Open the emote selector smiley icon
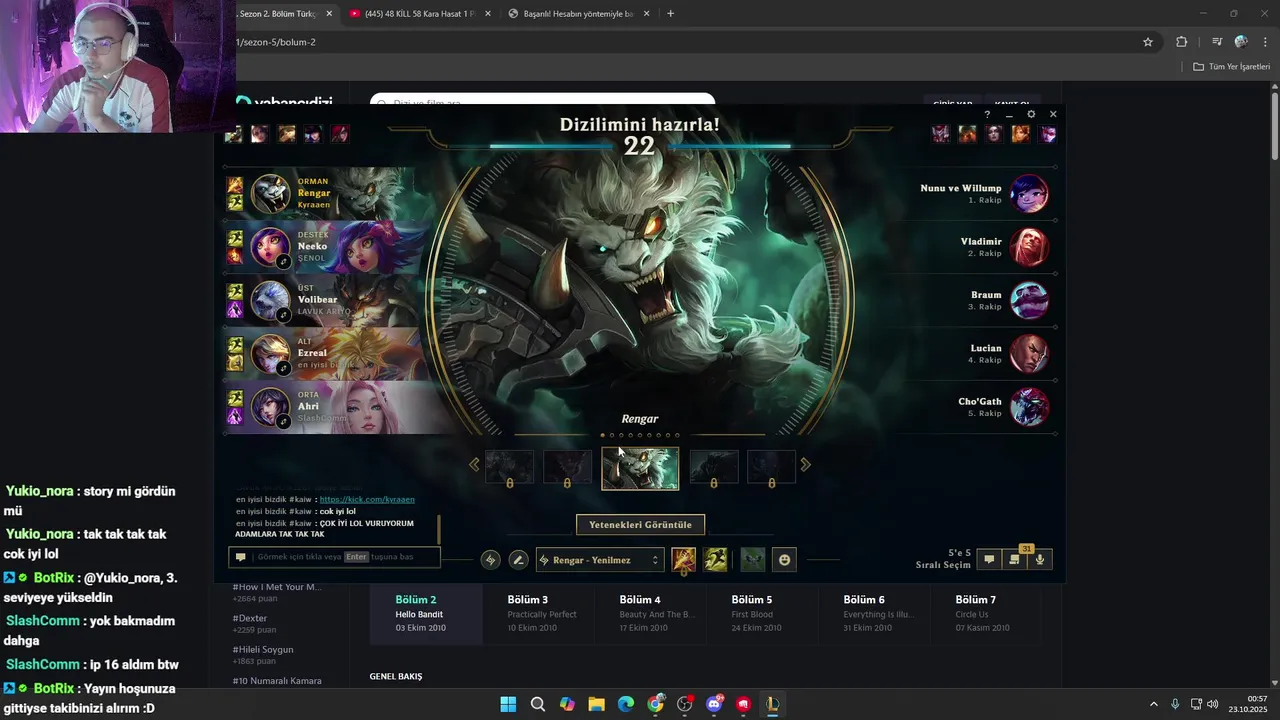 785,560
